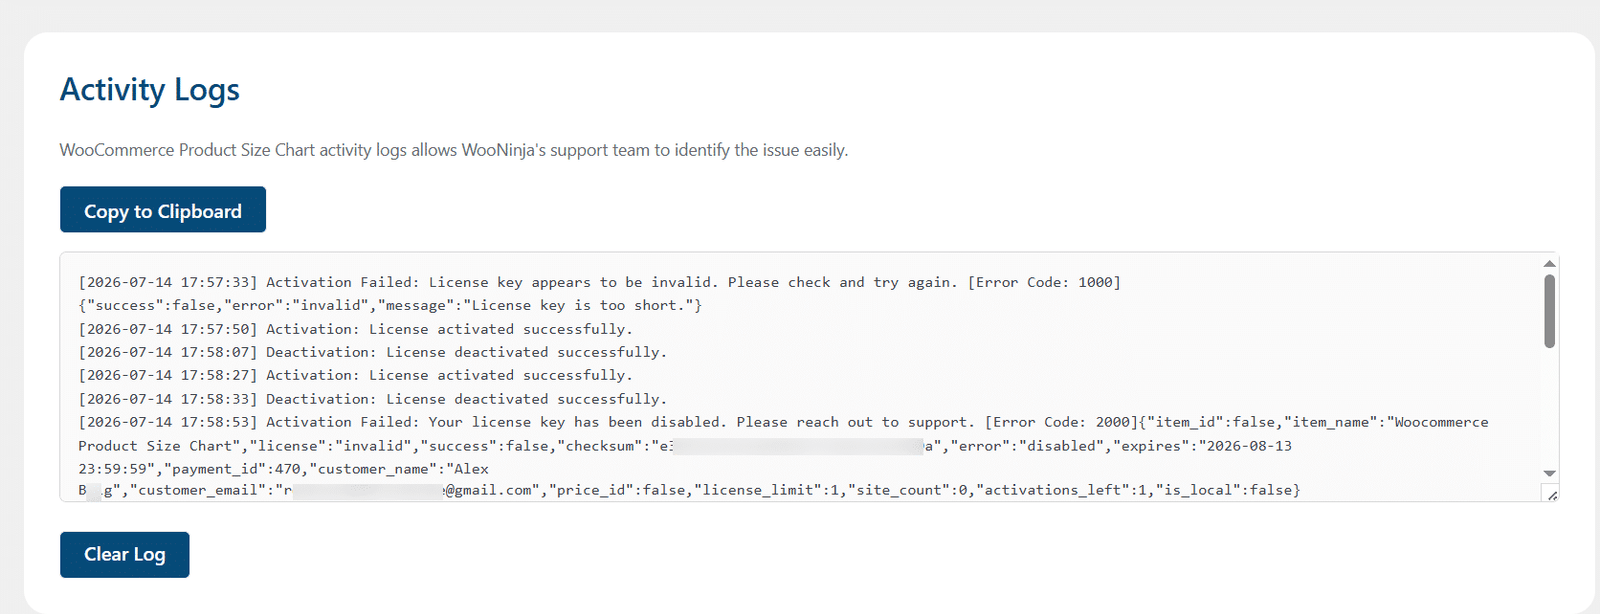Click the log box vertical scrollbar thumb
Screen dimensions: 1600x614
pyautogui.click(x=1549, y=311)
